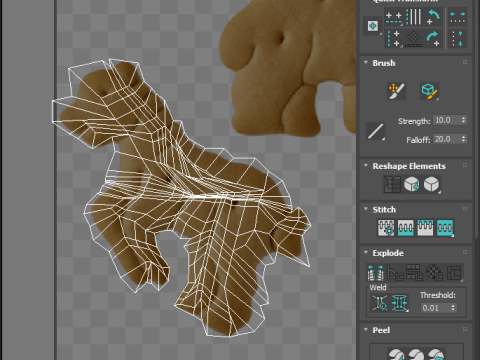Click Relax Until Flat icon
The image size is (480, 360).
pos(412,184)
